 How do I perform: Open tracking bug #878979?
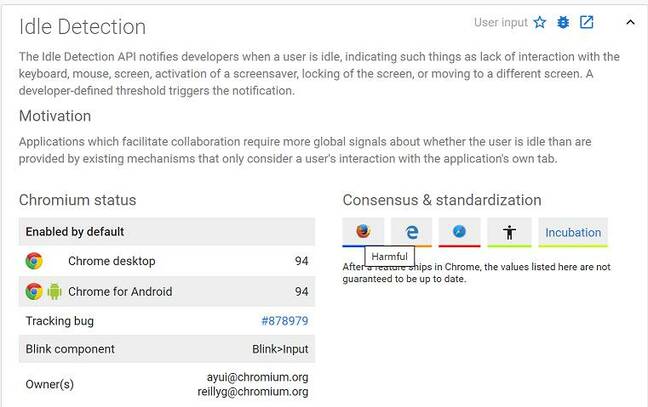click(x=284, y=321)
